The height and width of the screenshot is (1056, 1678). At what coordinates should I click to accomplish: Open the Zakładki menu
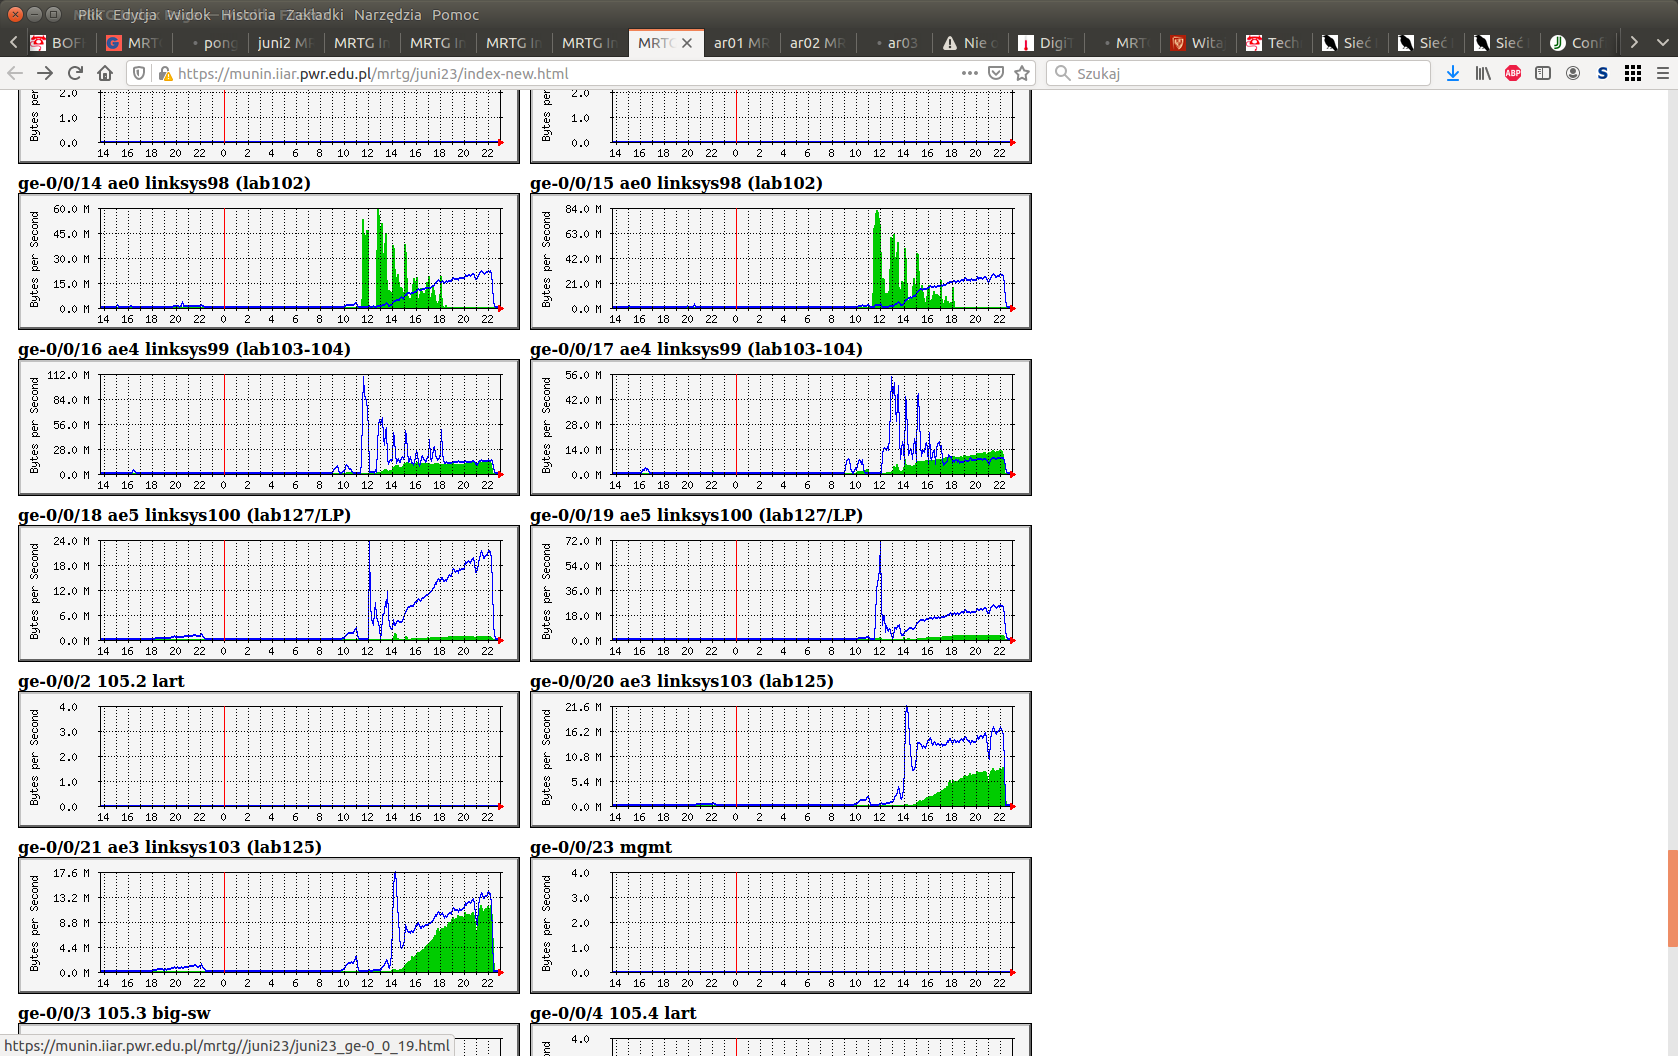(314, 15)
